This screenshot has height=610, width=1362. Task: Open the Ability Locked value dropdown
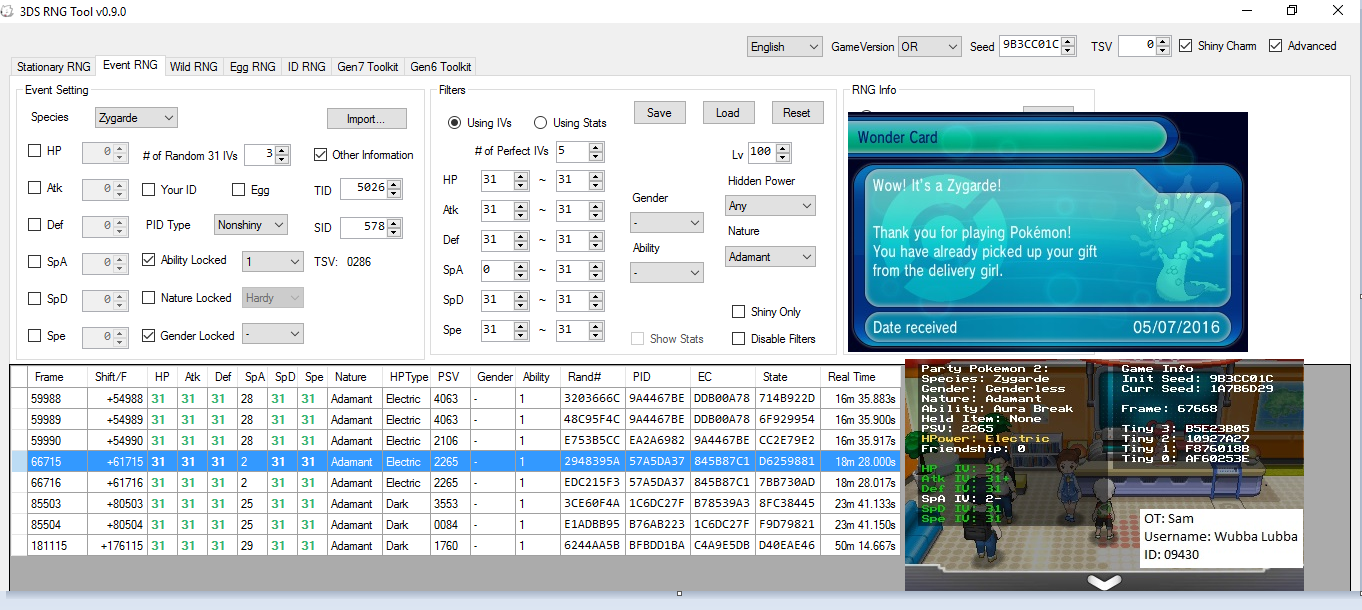[272, 261]
